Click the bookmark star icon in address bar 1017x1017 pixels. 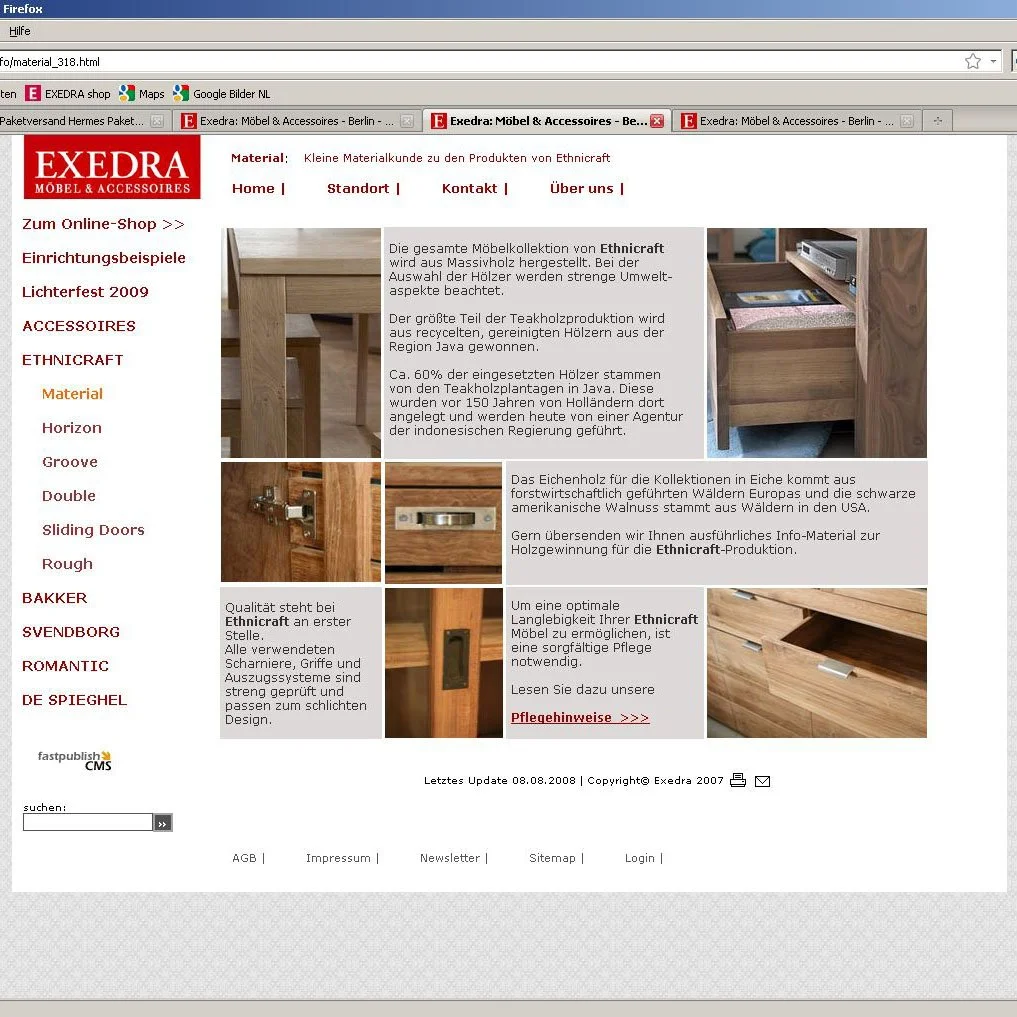[x=972, y=62]
